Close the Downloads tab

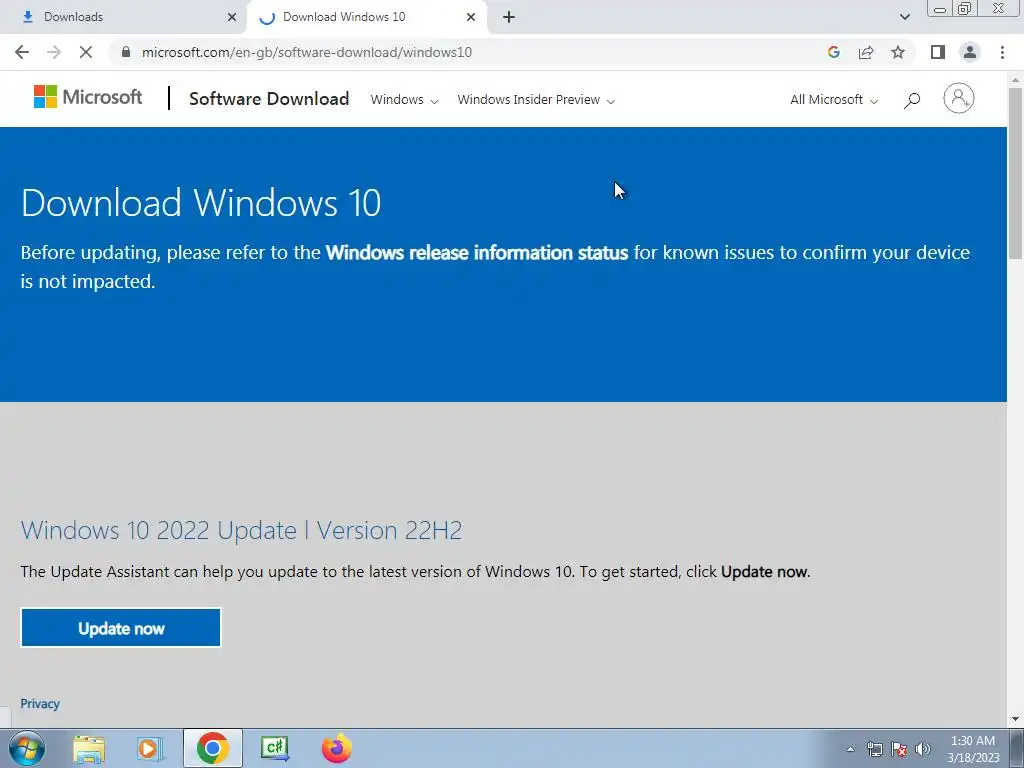(x=232, y=17)
